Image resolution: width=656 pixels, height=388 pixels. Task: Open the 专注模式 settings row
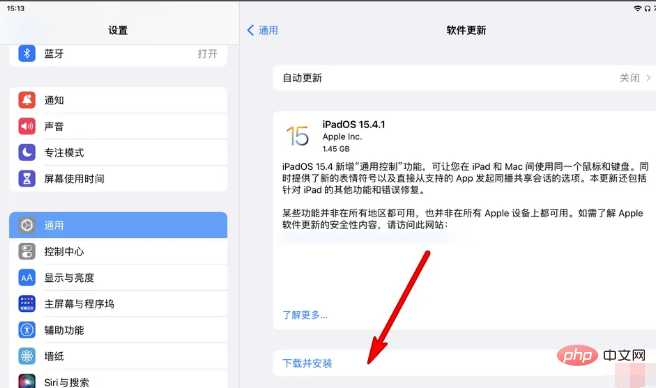[x=118, y=152]
